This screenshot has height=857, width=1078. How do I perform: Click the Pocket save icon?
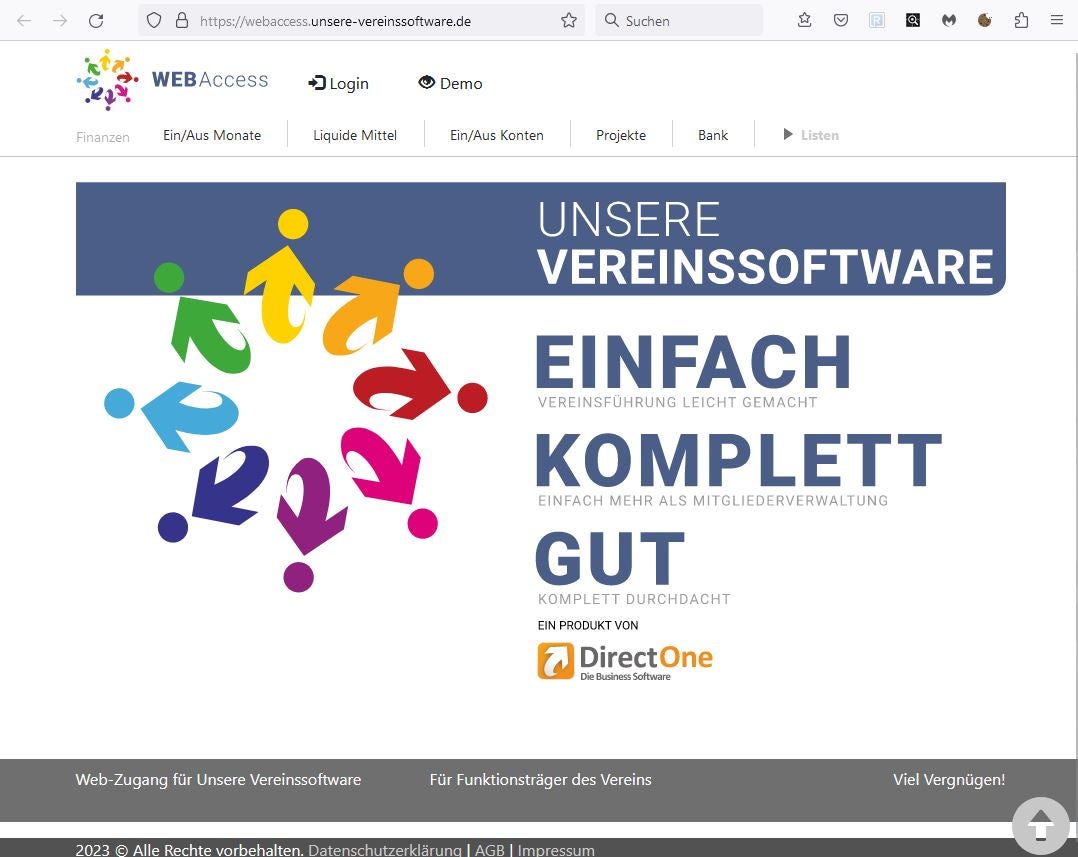tap(841, 21)
